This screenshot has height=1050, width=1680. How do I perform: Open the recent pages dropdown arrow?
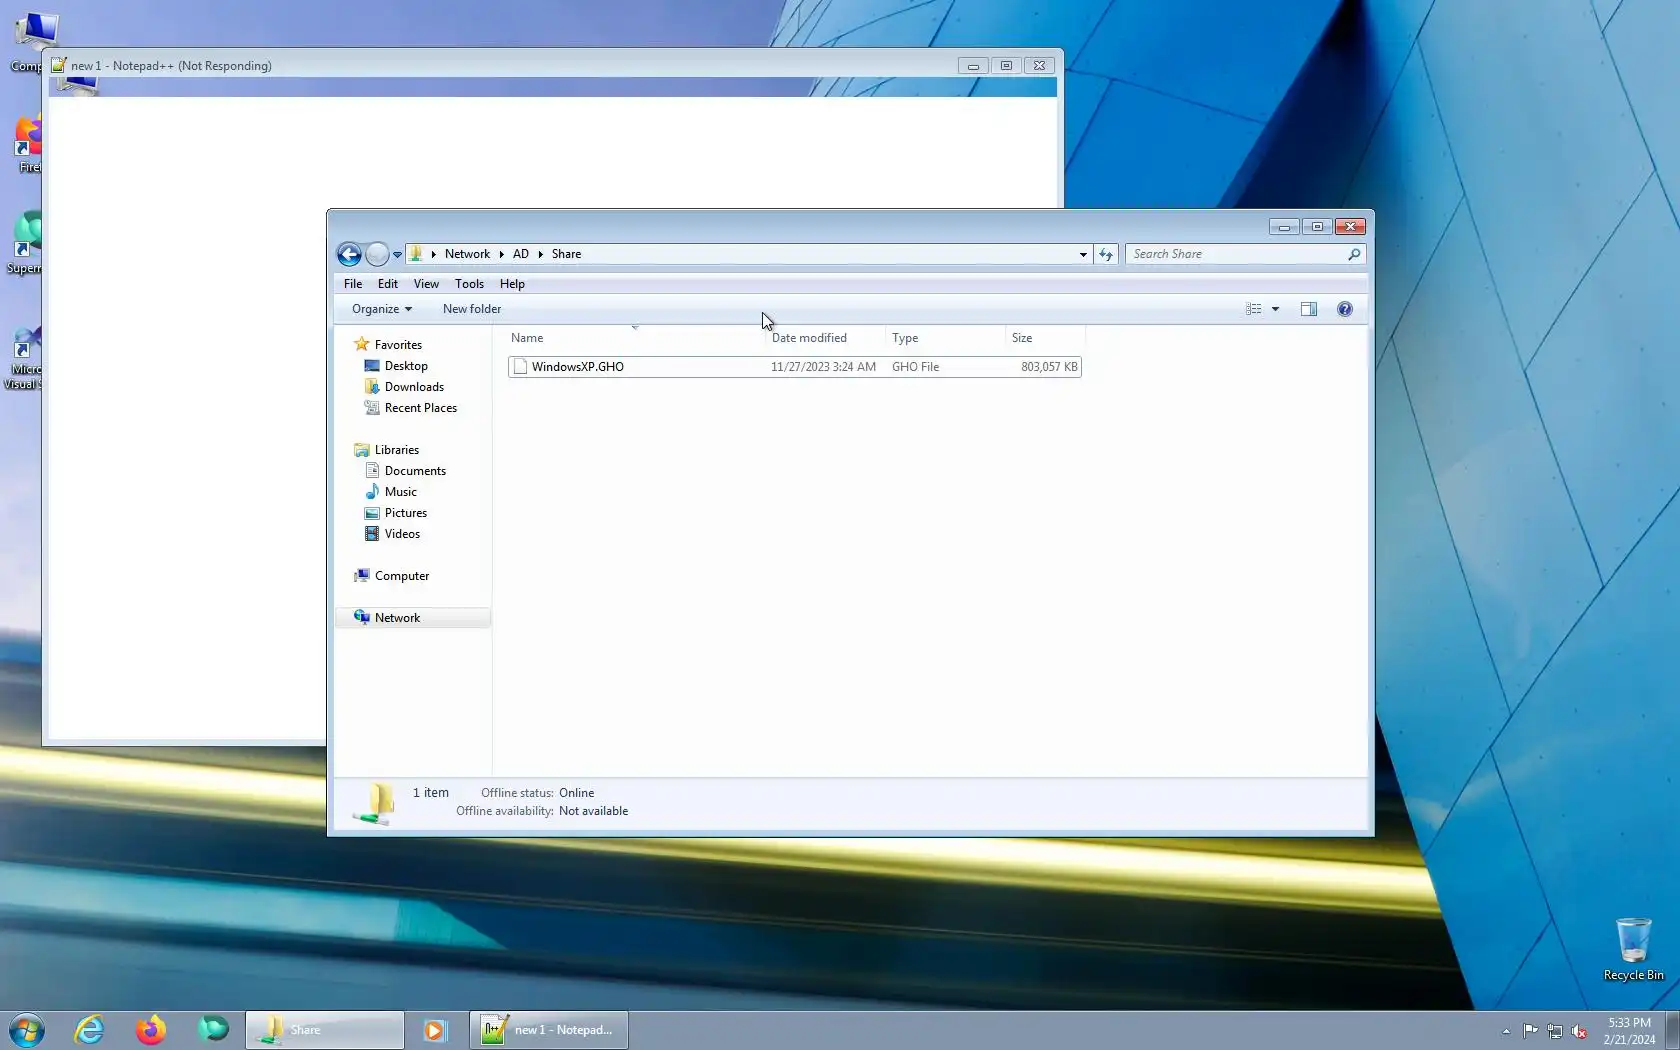(397, 254)
